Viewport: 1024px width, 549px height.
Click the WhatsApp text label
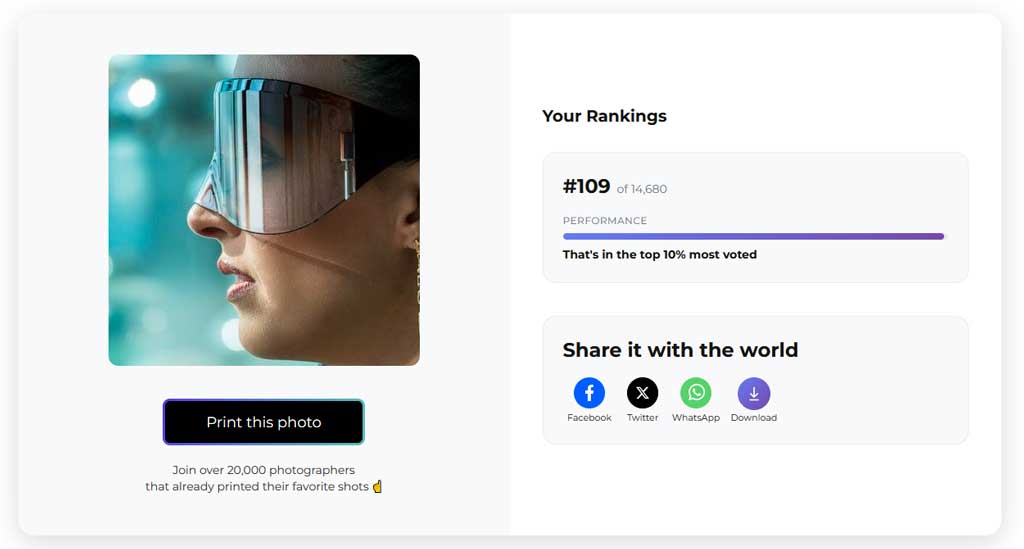pos(696,418)
